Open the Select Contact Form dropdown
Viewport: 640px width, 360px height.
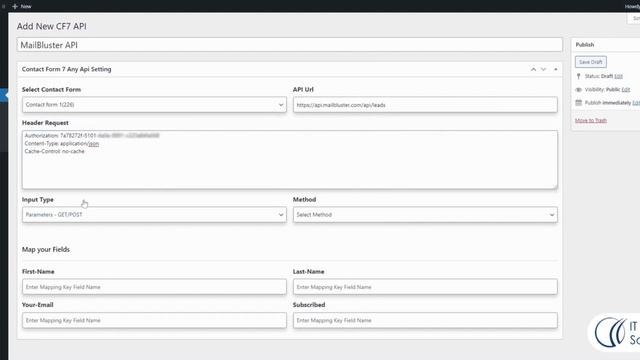point(154,105)
